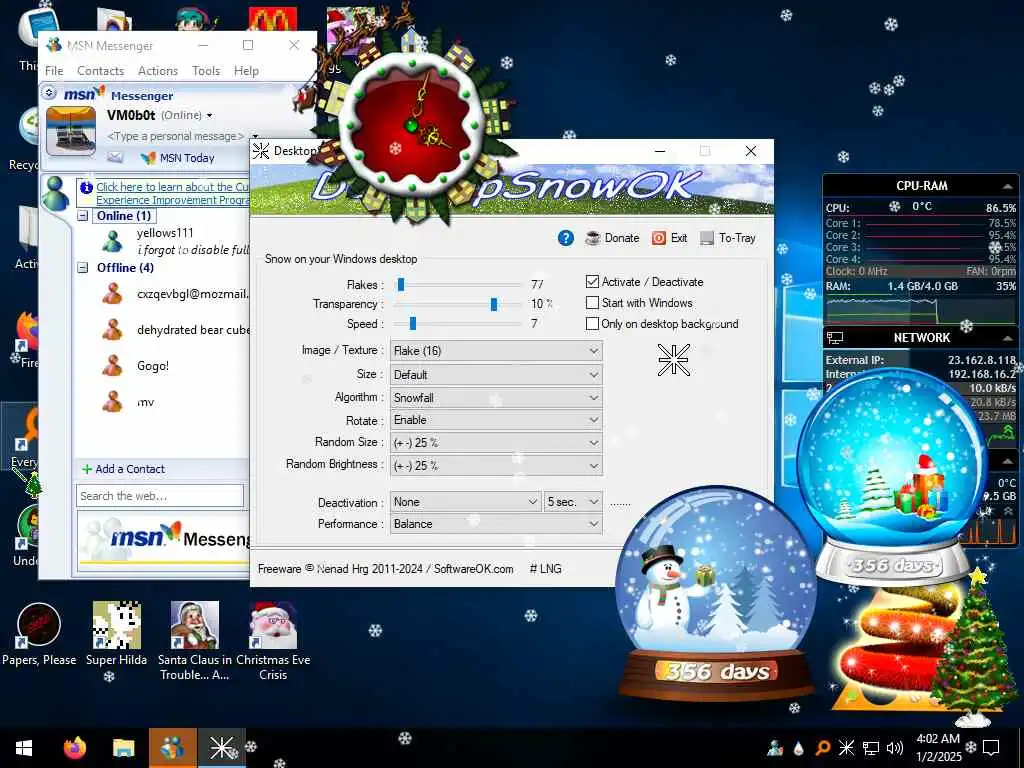Open the Performance dropdown showing Balance
The image size is (1024, 768).
(x=496, y=524)
